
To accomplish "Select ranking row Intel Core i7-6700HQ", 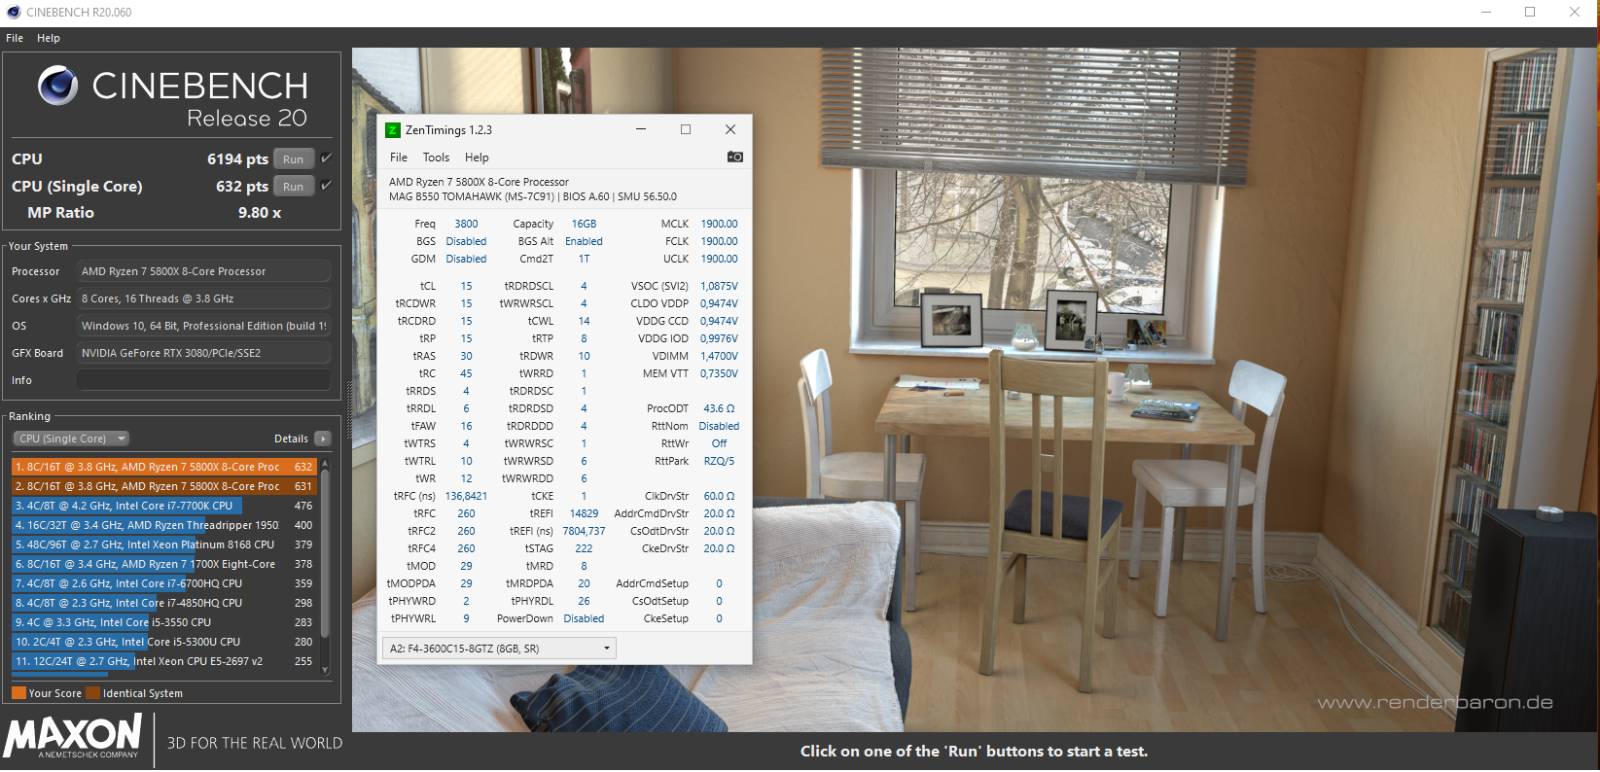I will tap(164, 584).
